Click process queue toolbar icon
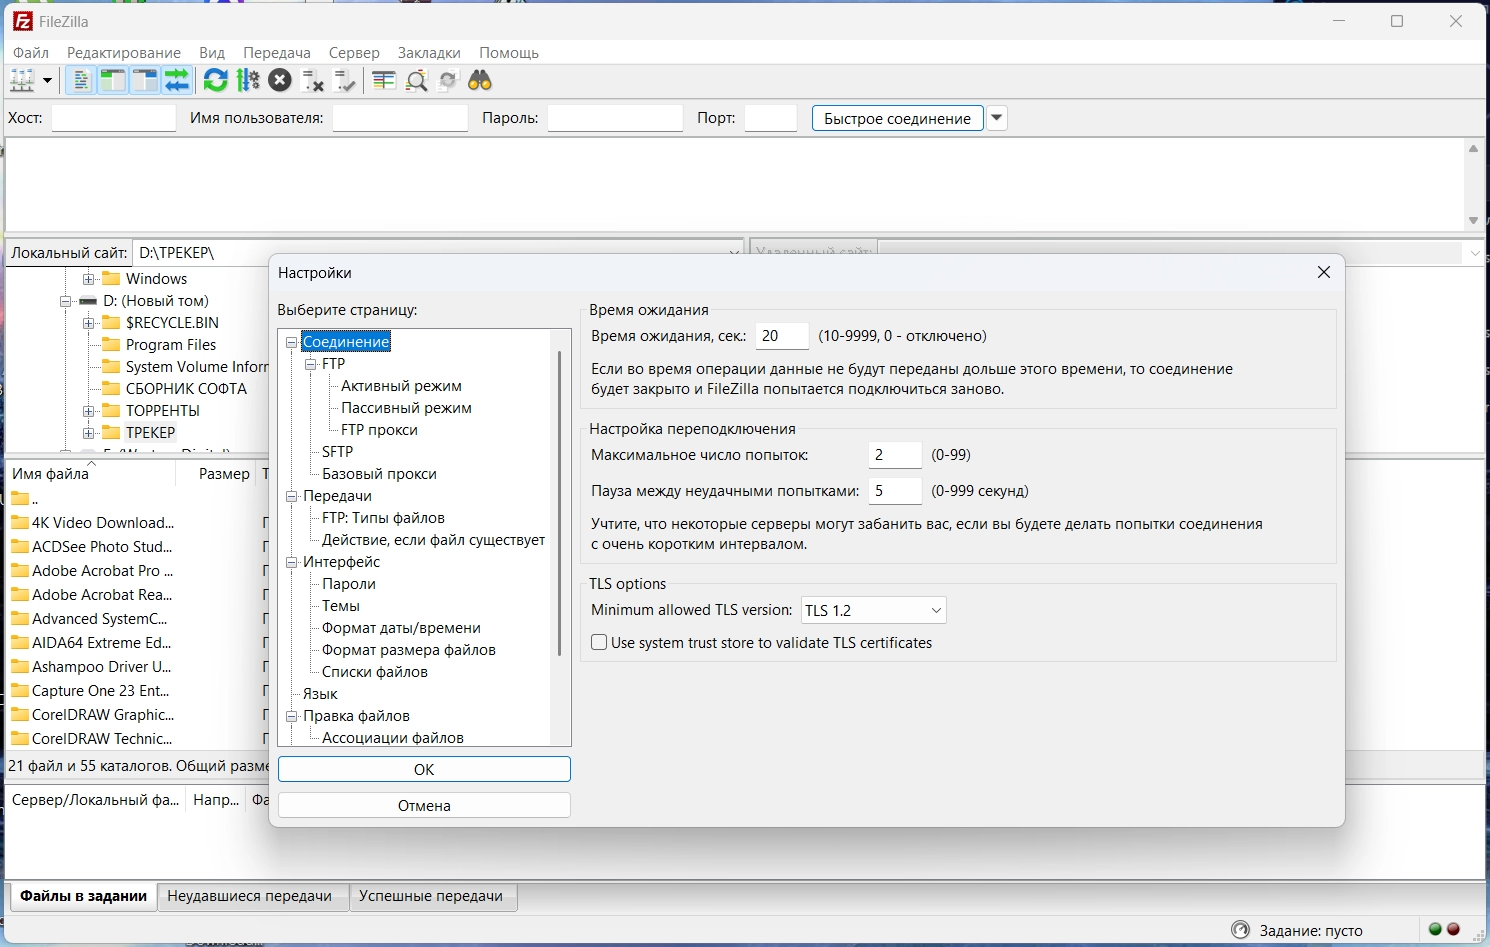 point(248,81)
